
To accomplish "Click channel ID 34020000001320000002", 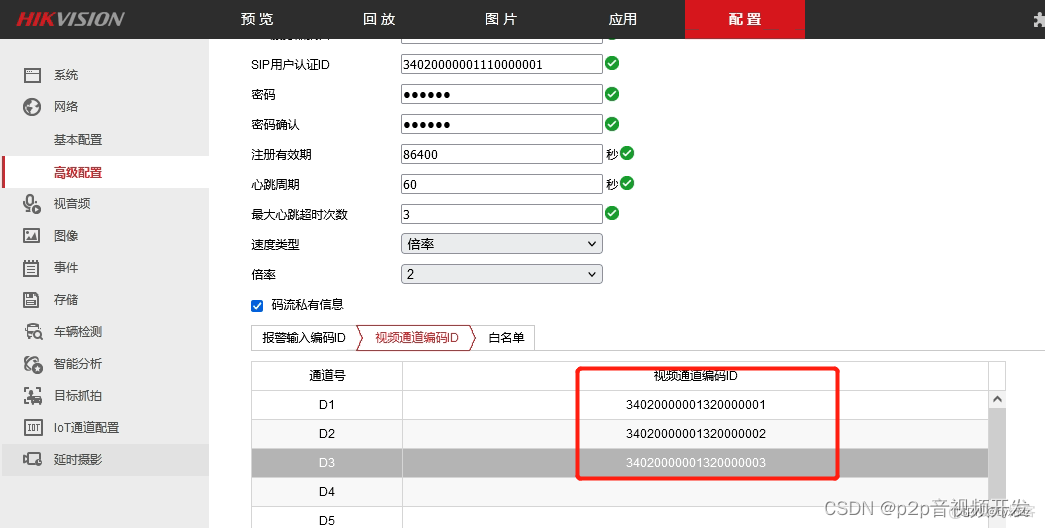I will (696, 434).
